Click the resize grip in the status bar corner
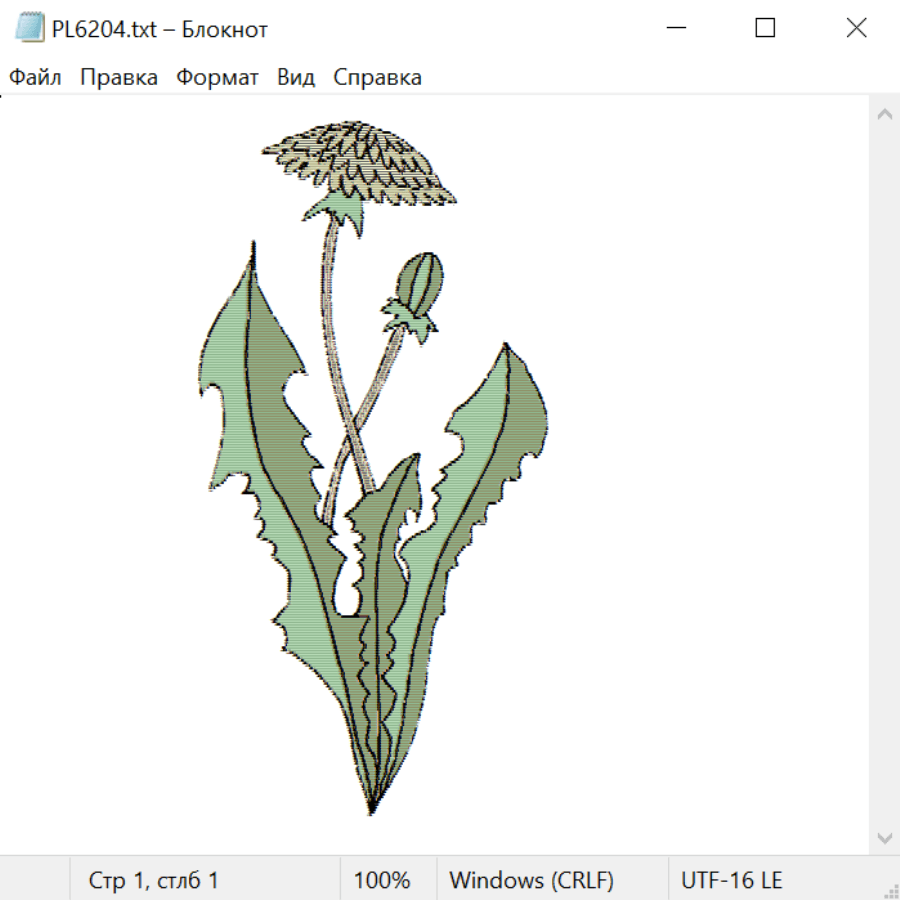The image size is (900, 900). tap(891, 891)
